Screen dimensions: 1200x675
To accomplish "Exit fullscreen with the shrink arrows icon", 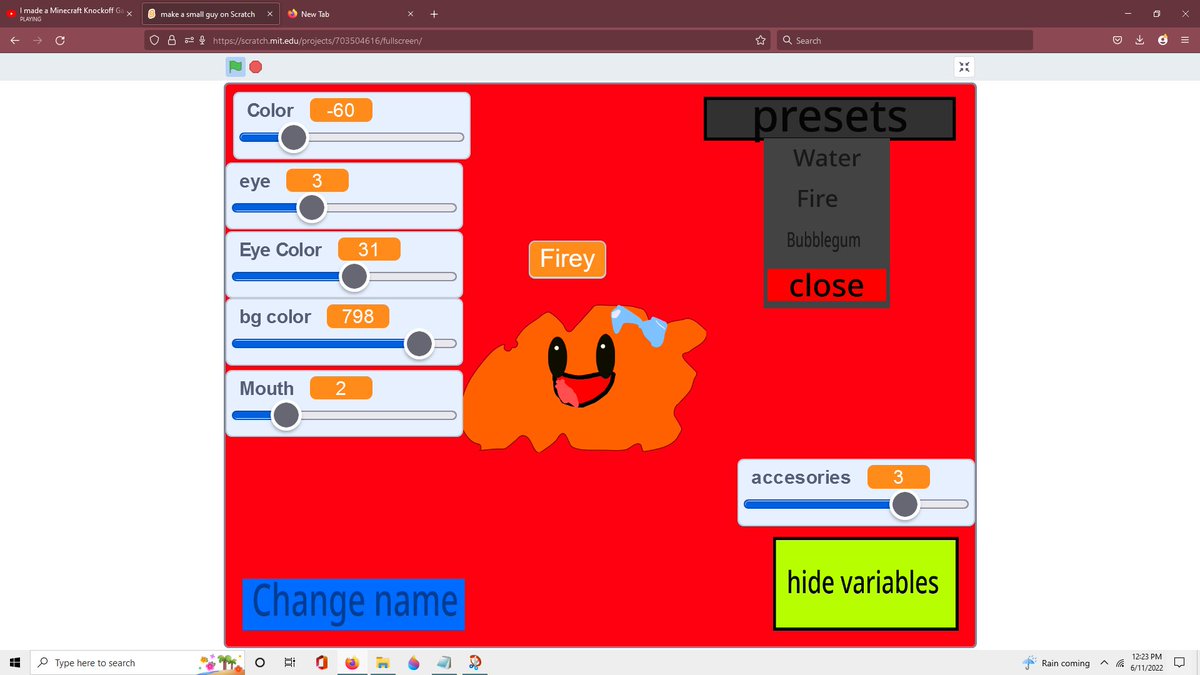I will [x=964, y=67].
